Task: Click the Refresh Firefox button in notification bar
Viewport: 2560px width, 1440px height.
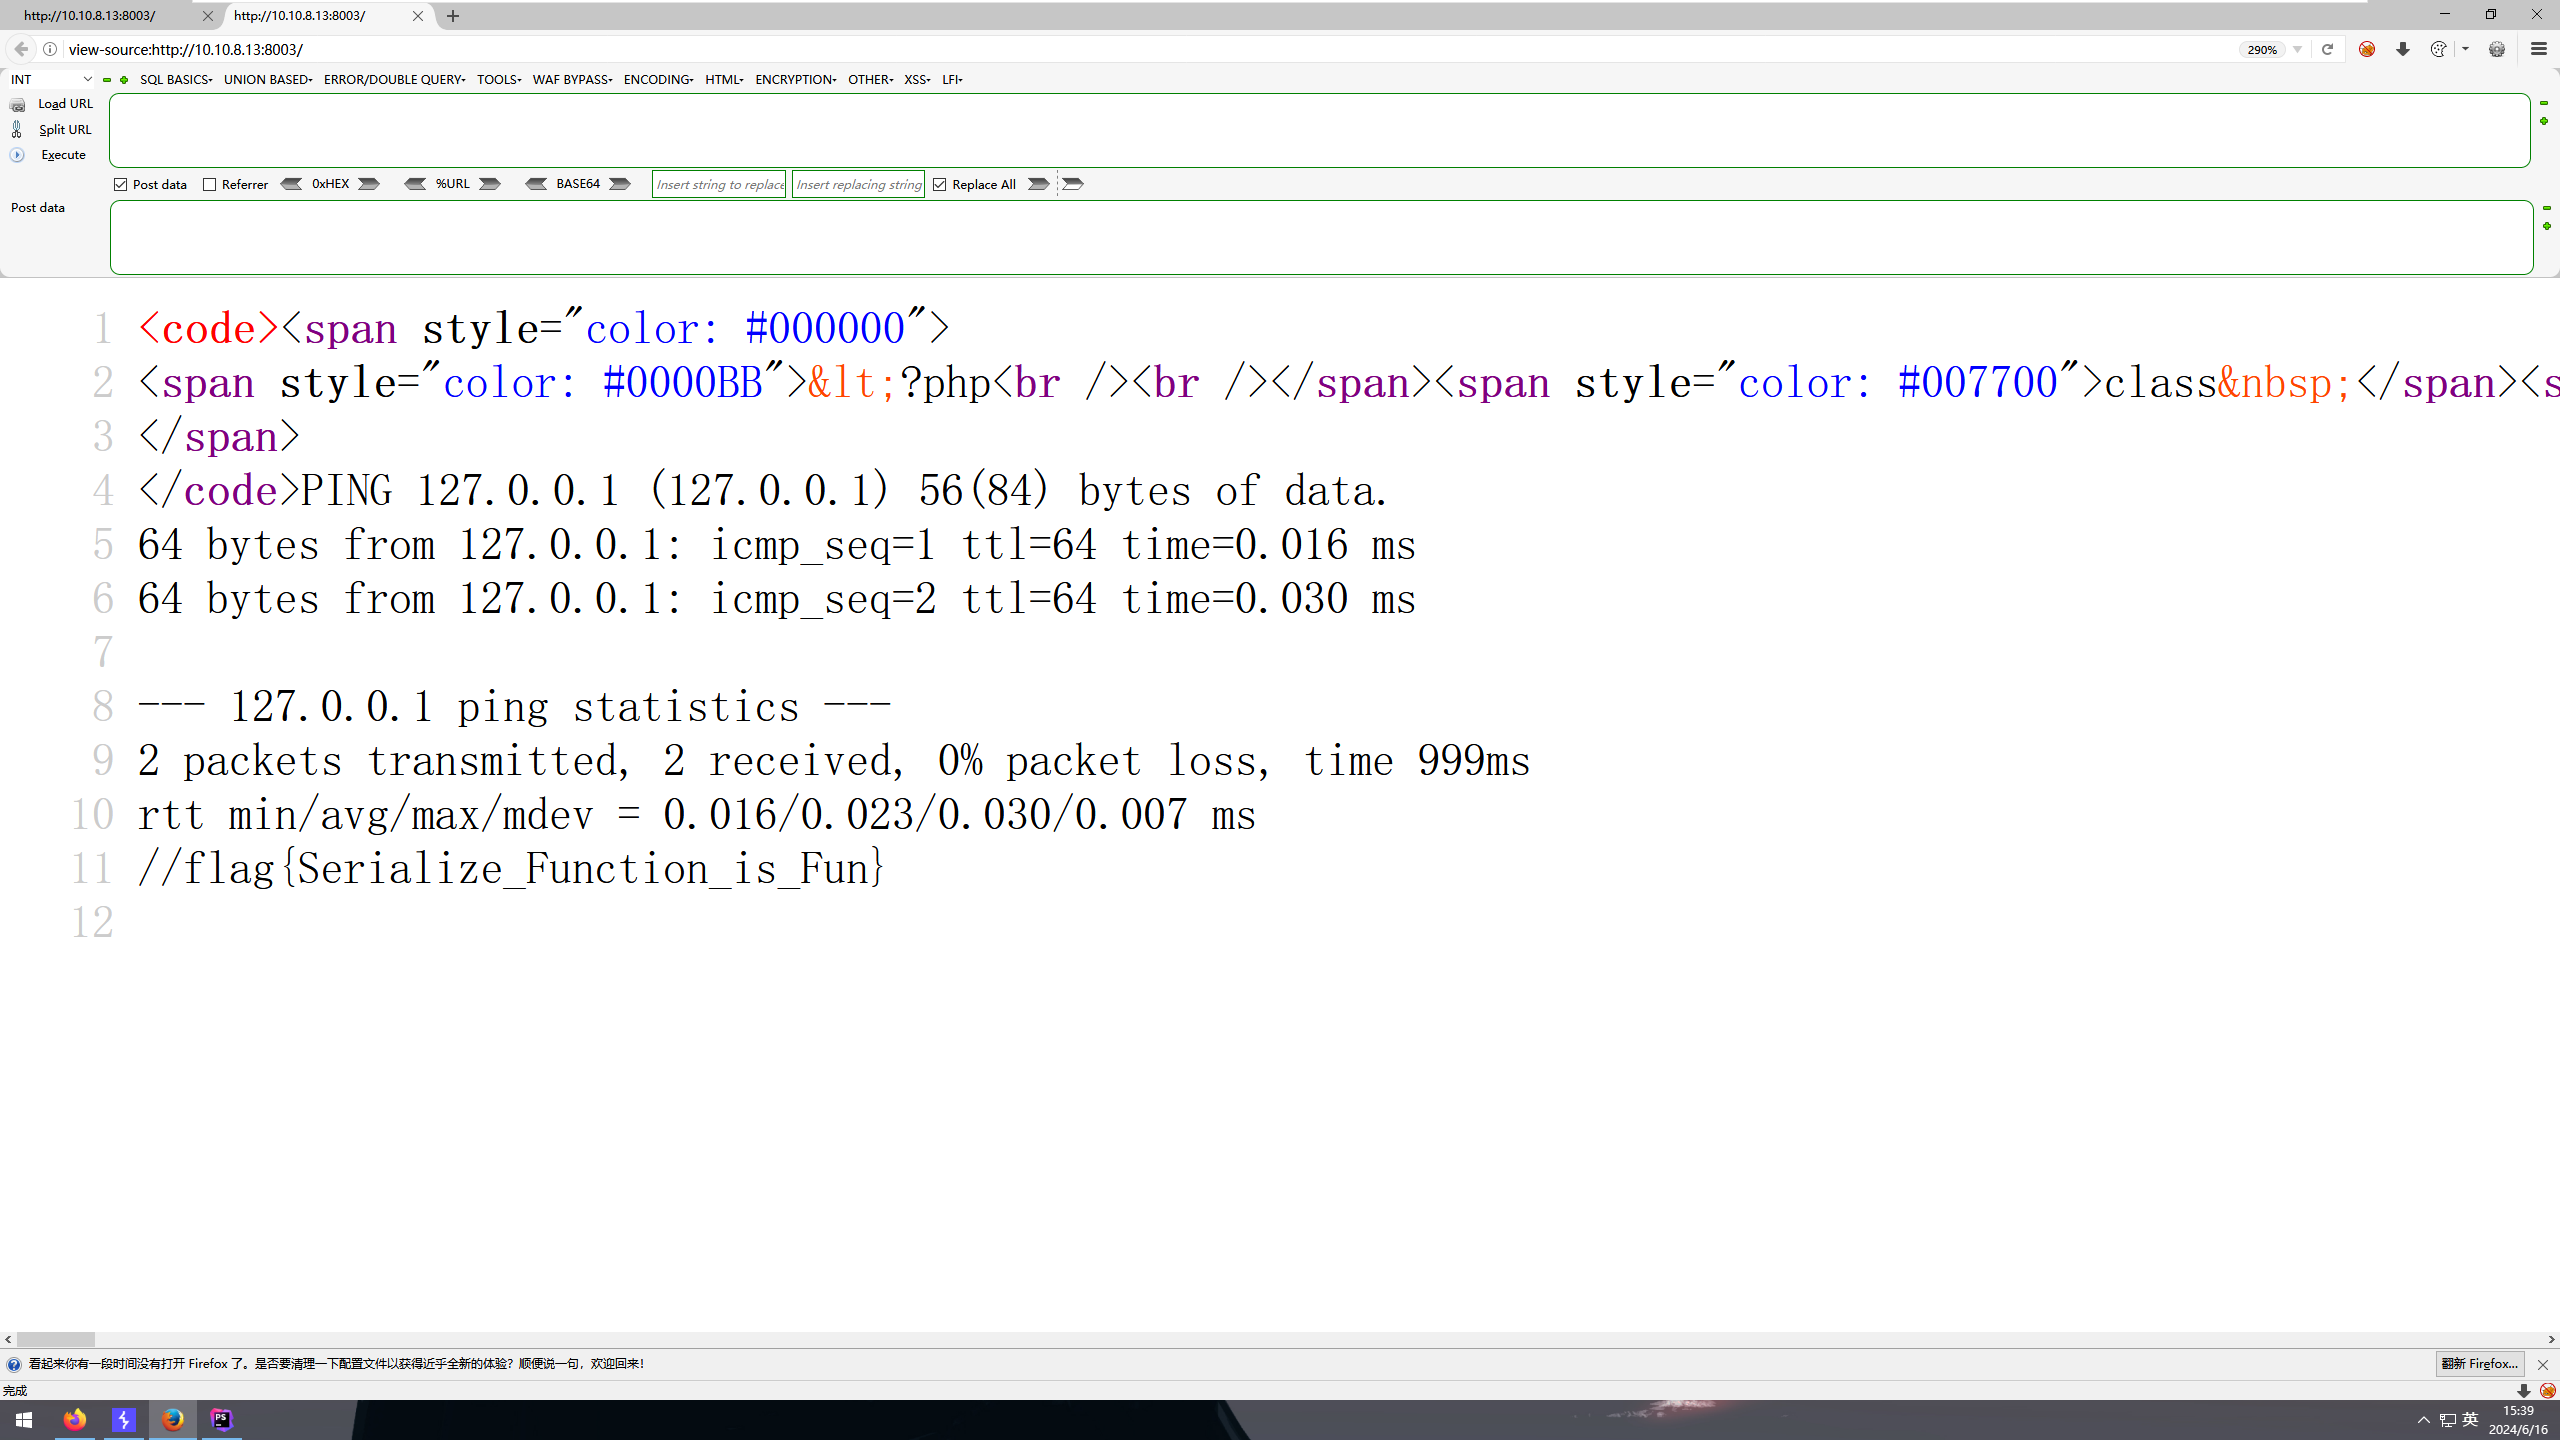Action: point(2480,1364)
